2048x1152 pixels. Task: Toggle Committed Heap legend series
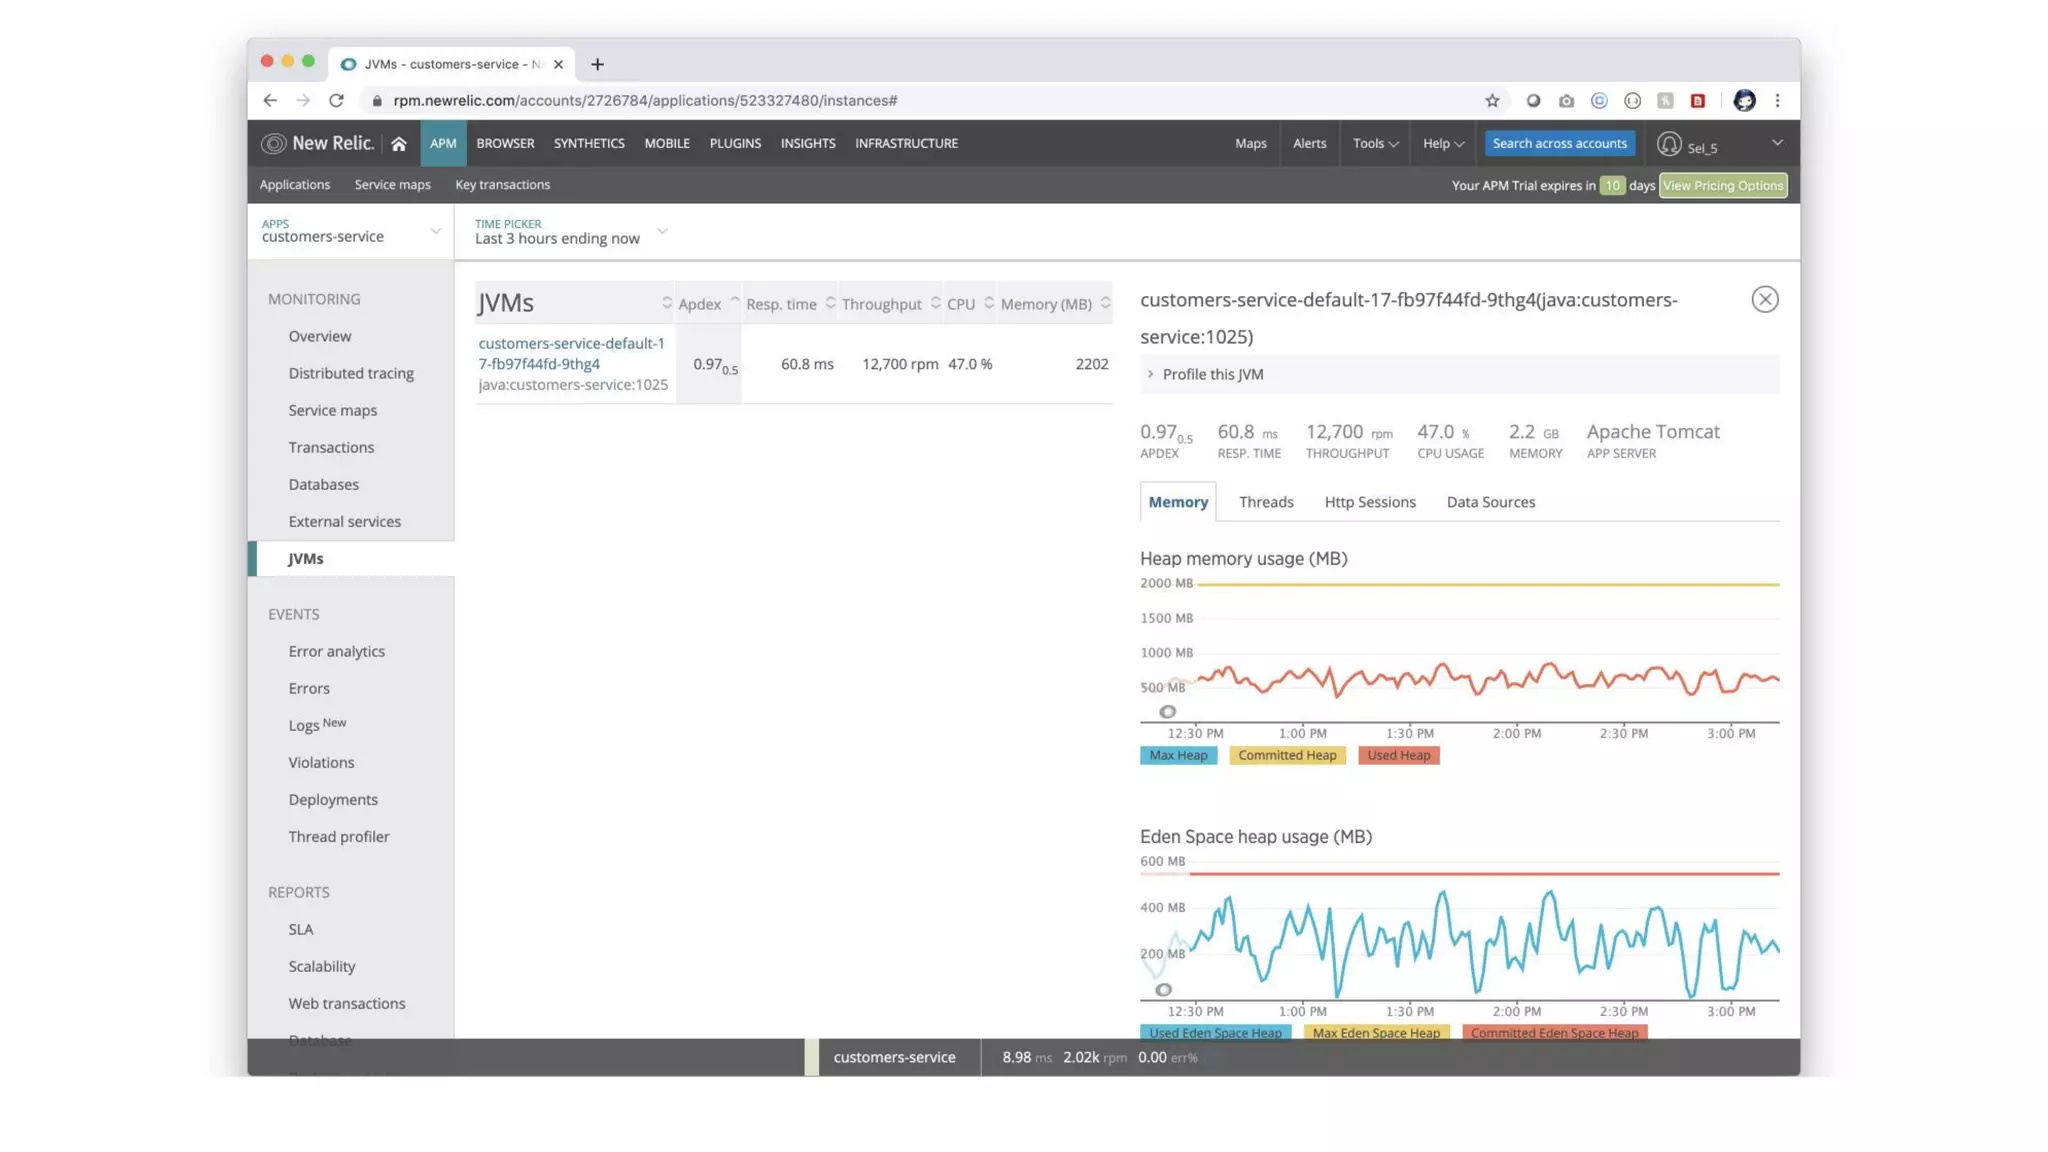(1286, 756)
